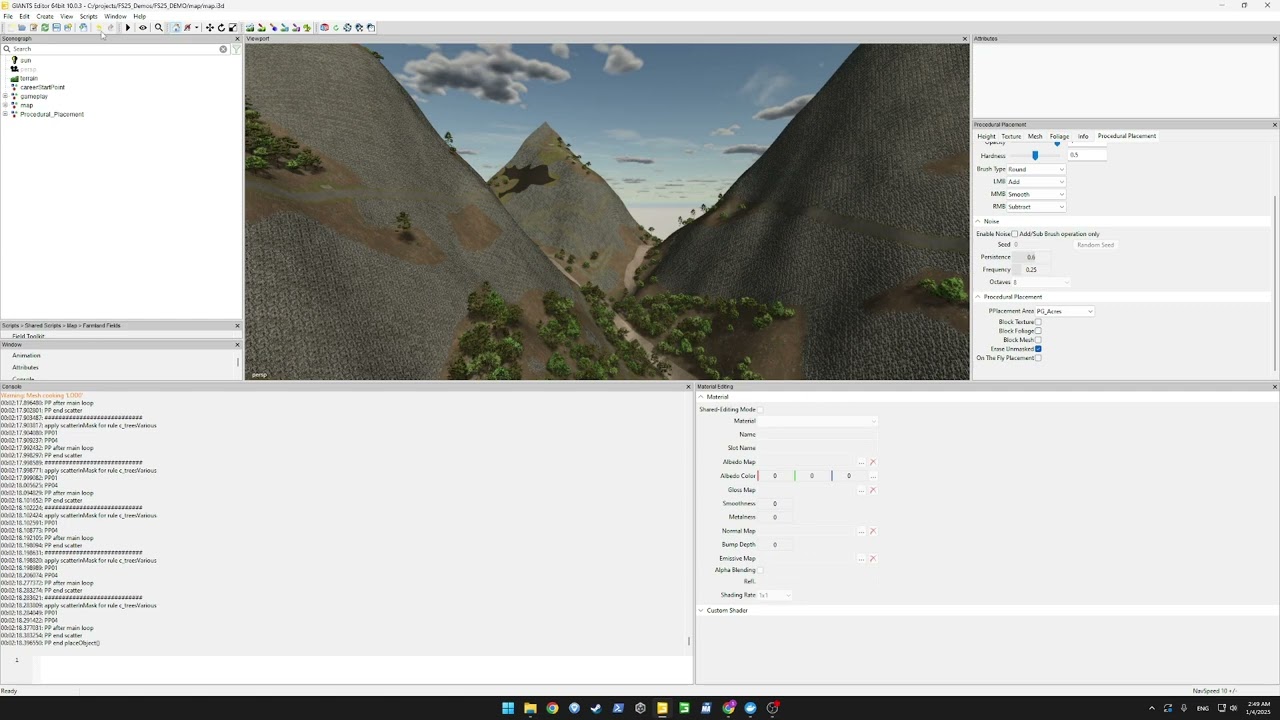Toggle the Block Texture checkbox
This screenshot has width=1280, height=720.
pyautogui.click(x=1038, y=322)
